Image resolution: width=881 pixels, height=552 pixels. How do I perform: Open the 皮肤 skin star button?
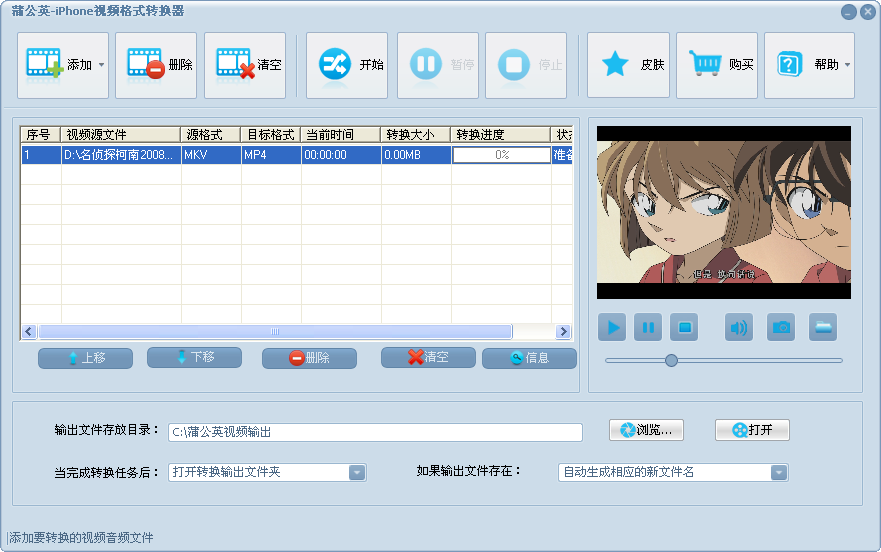(x=628, y=65)
